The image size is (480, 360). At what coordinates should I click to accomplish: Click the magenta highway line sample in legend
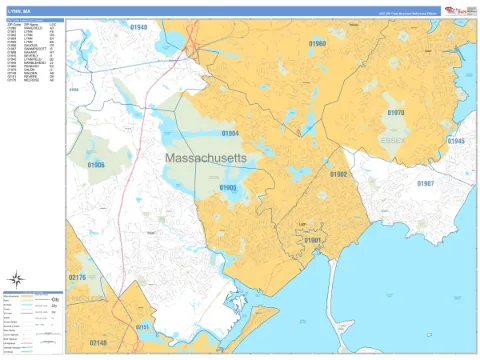[27, 343]
